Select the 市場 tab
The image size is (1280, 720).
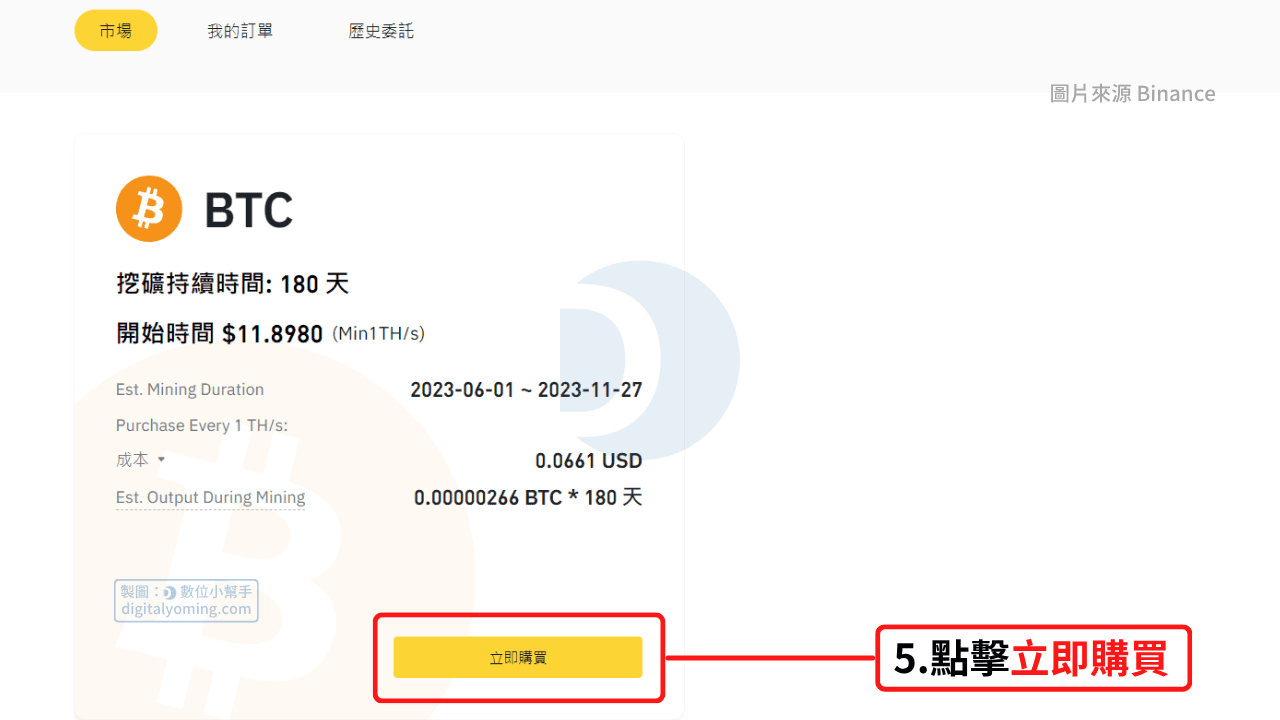click(116, 31)
